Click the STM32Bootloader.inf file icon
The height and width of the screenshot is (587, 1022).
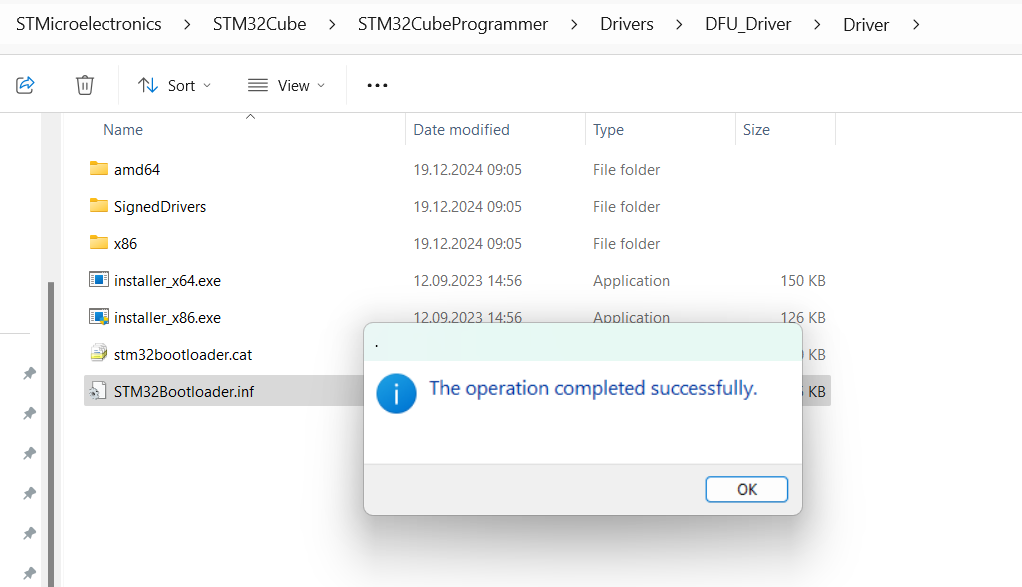[x=100, y=390]
